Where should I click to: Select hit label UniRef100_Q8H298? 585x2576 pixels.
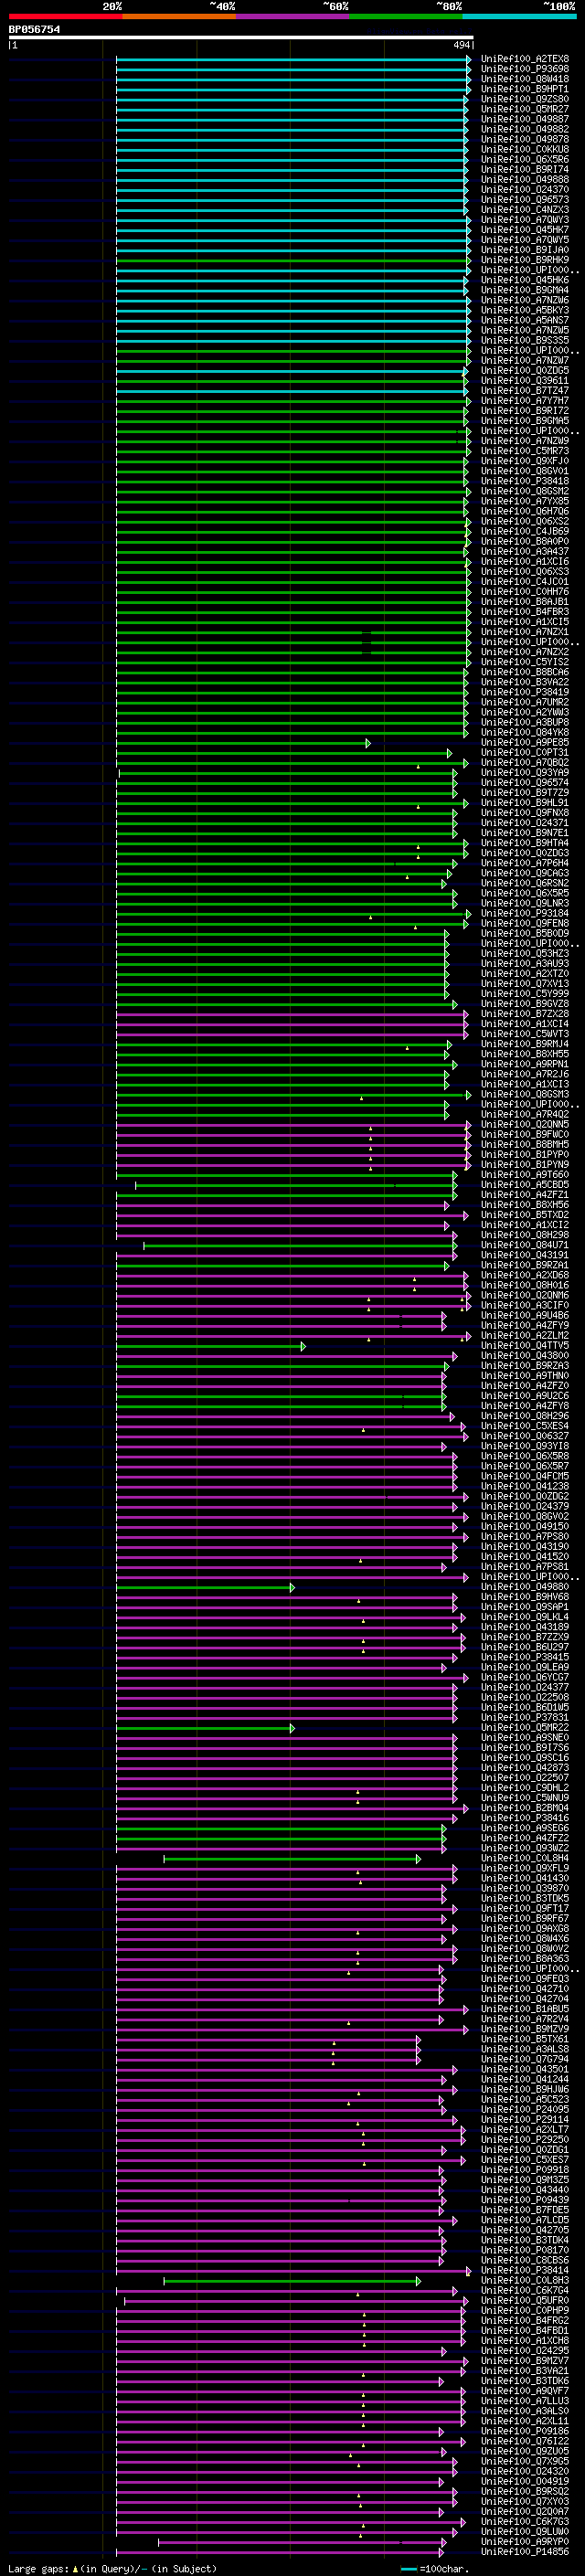pyautogui.click(x=524, y=1235)
